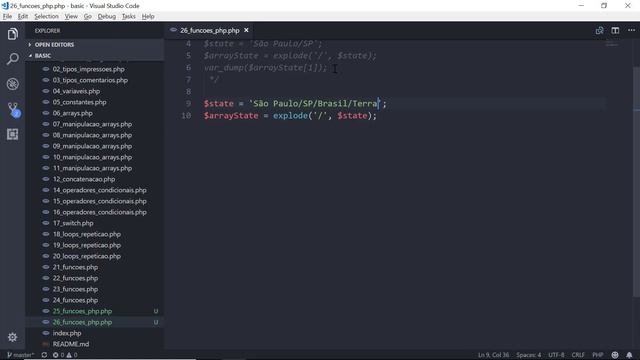Open the notifications bell icon
Image resolution: width=640 pixels, height=360 pixels.
pyautogui.click(x=629, y=355)
